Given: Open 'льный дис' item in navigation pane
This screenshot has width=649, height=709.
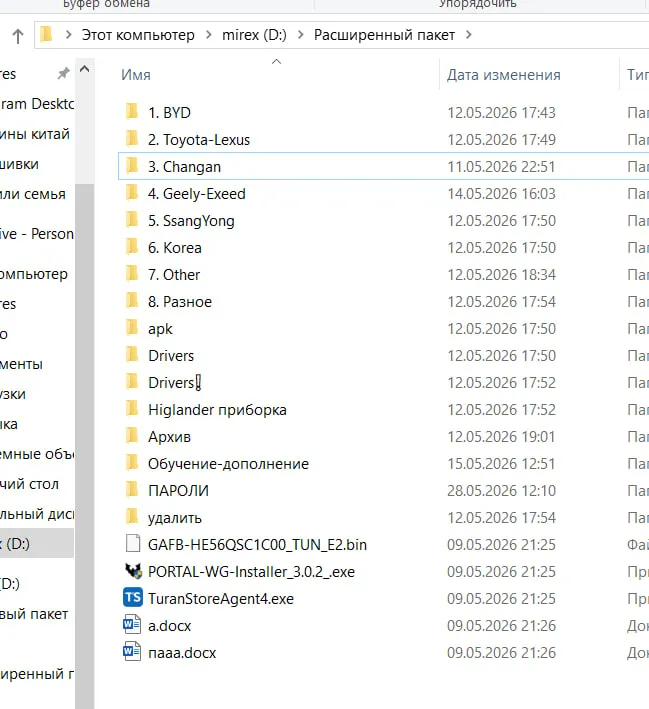Looking at the screenshot, I should [x=37, y=514].
